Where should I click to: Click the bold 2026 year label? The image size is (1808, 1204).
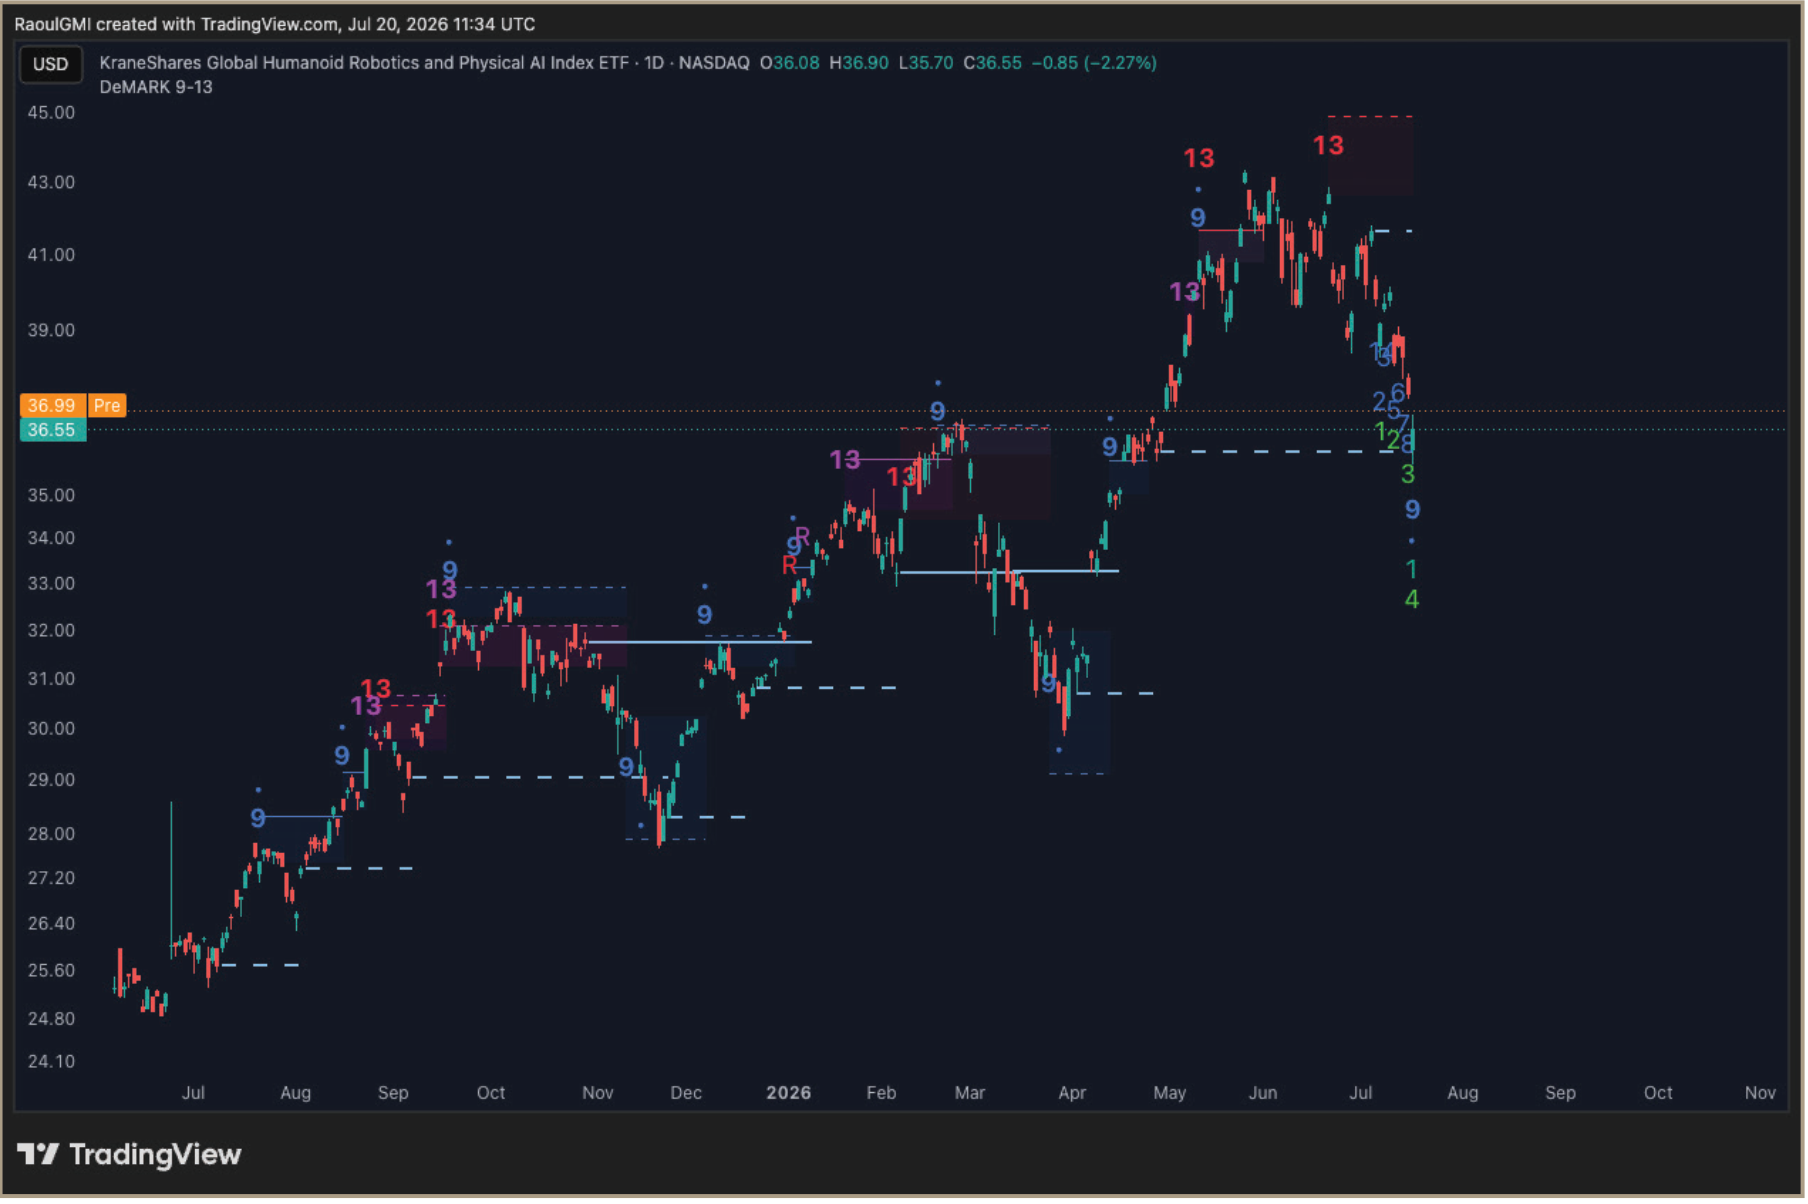[789, 1094]
